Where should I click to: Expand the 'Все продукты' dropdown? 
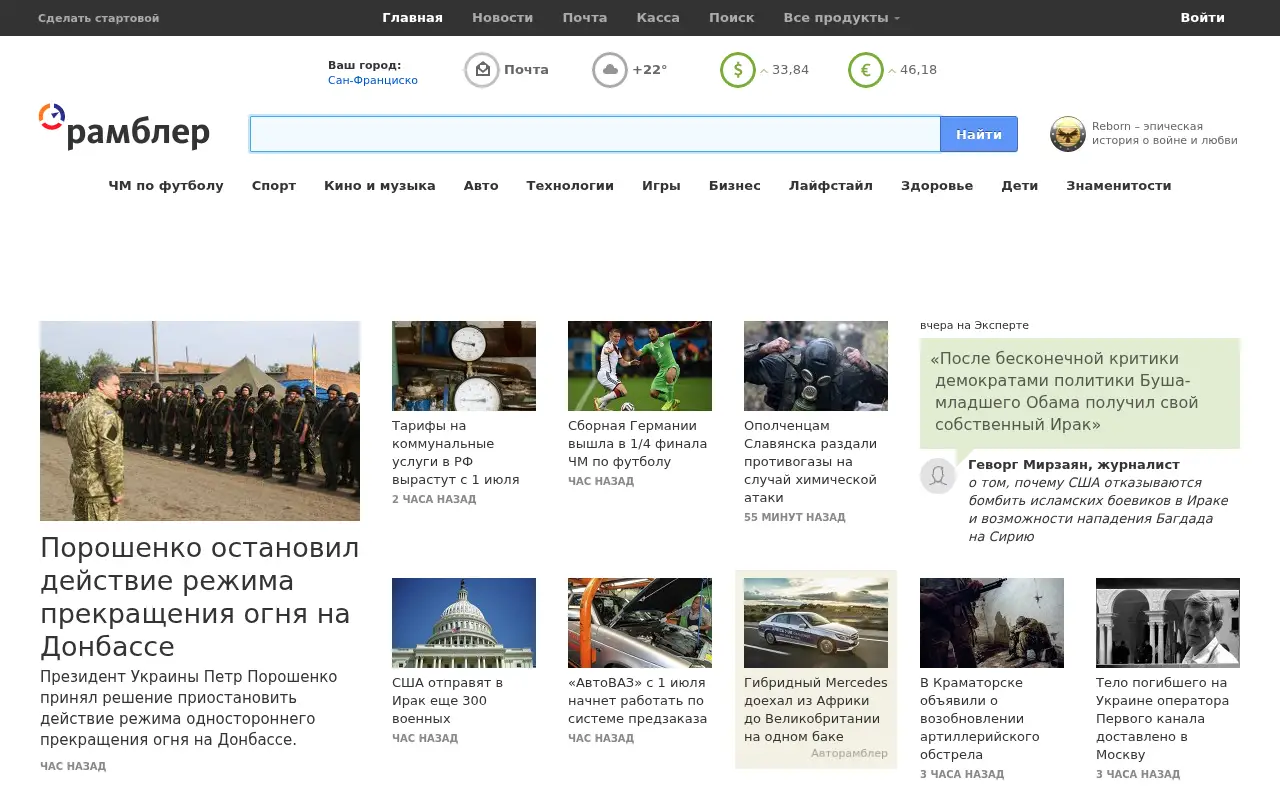(x=841, y=18)
